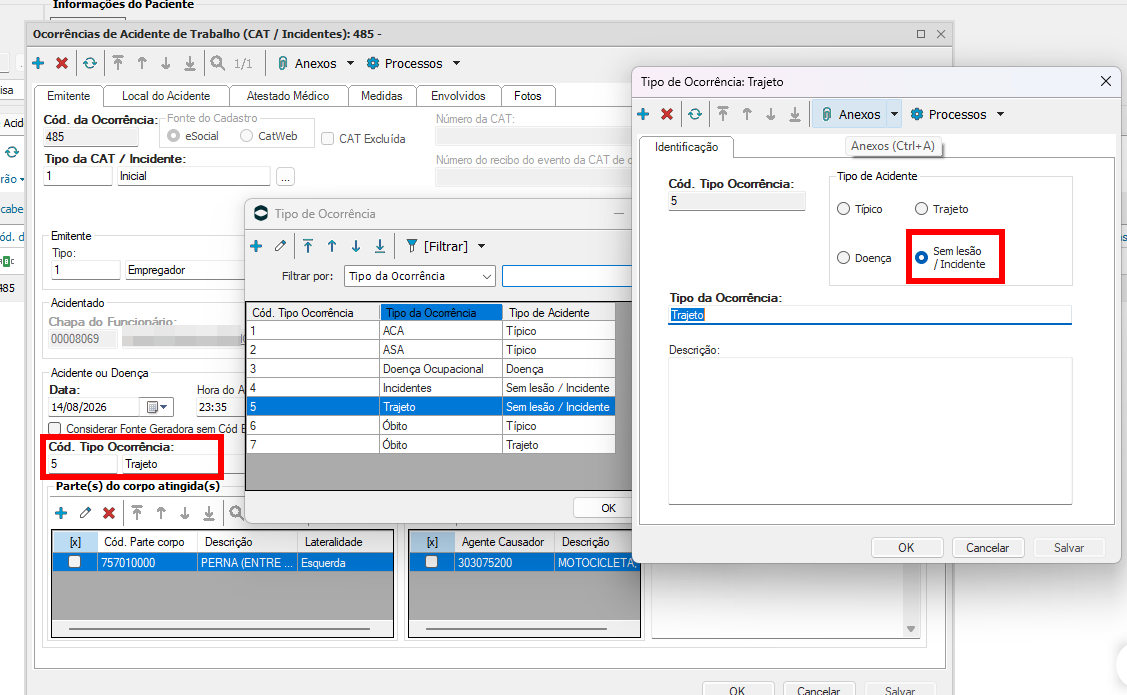Switch to Local do Acidente tab

coord(166,96)
